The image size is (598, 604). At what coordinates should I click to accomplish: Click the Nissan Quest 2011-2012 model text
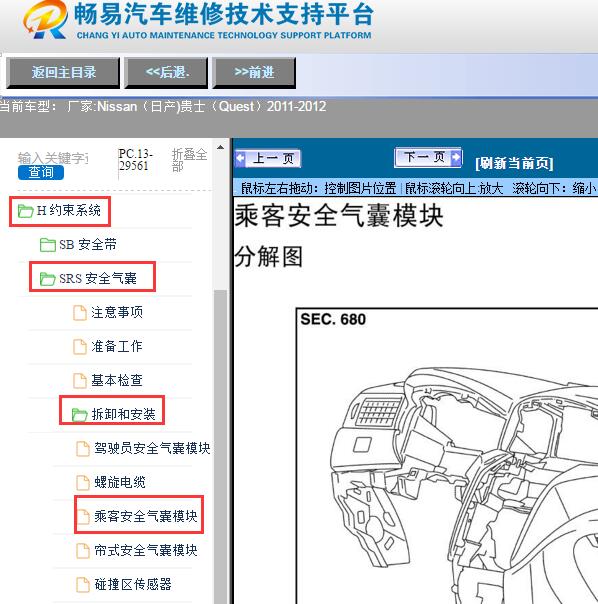(197, 106)
